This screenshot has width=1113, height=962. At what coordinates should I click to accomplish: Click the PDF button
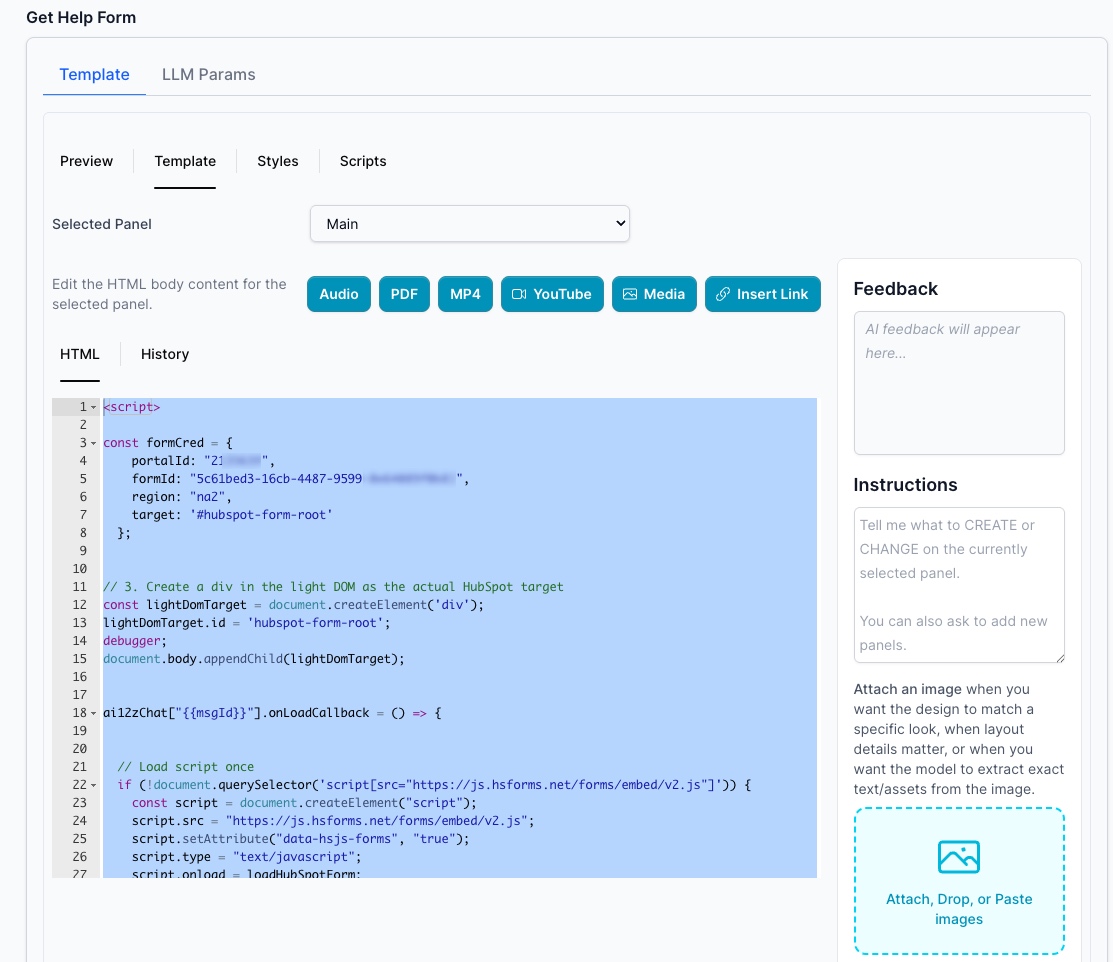pos(404,294)
